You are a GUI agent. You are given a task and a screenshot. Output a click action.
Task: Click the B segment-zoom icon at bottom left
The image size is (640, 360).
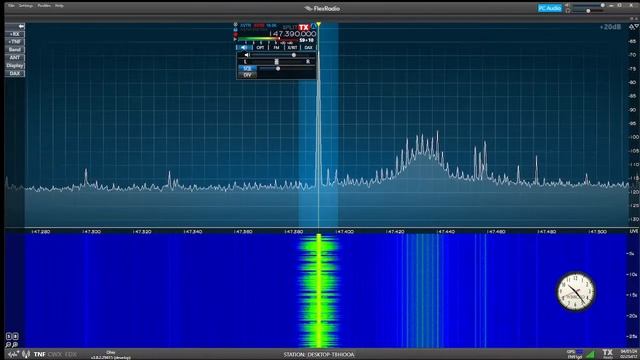(x=16, y=336)
